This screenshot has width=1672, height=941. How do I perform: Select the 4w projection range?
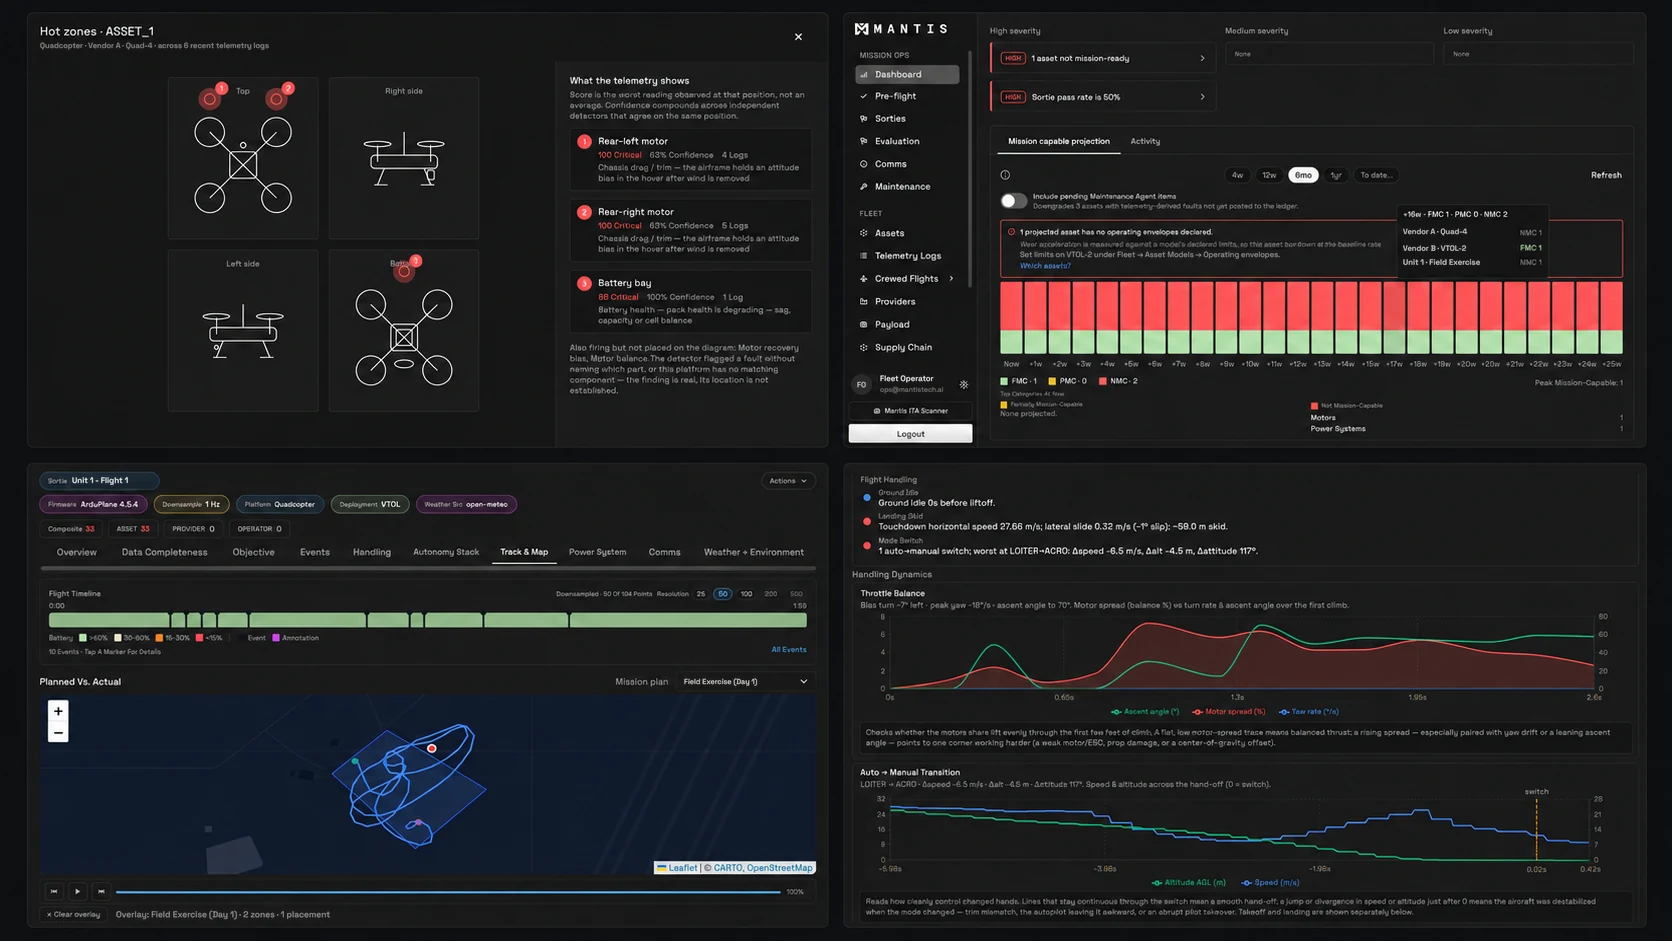point(1237,175)
